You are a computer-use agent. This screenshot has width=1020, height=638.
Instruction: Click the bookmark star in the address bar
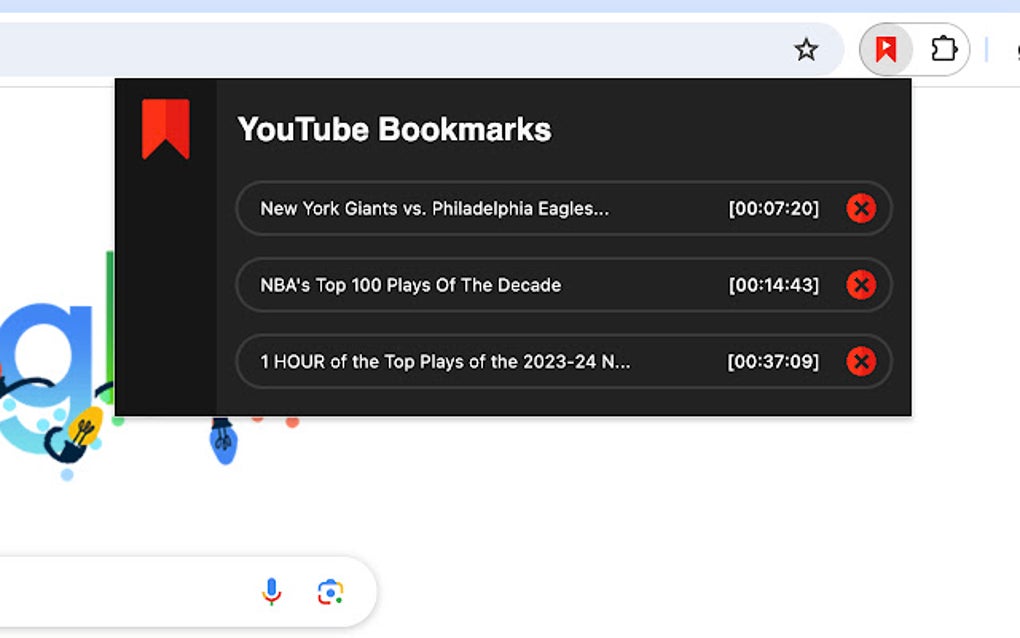tap(806, 48)
